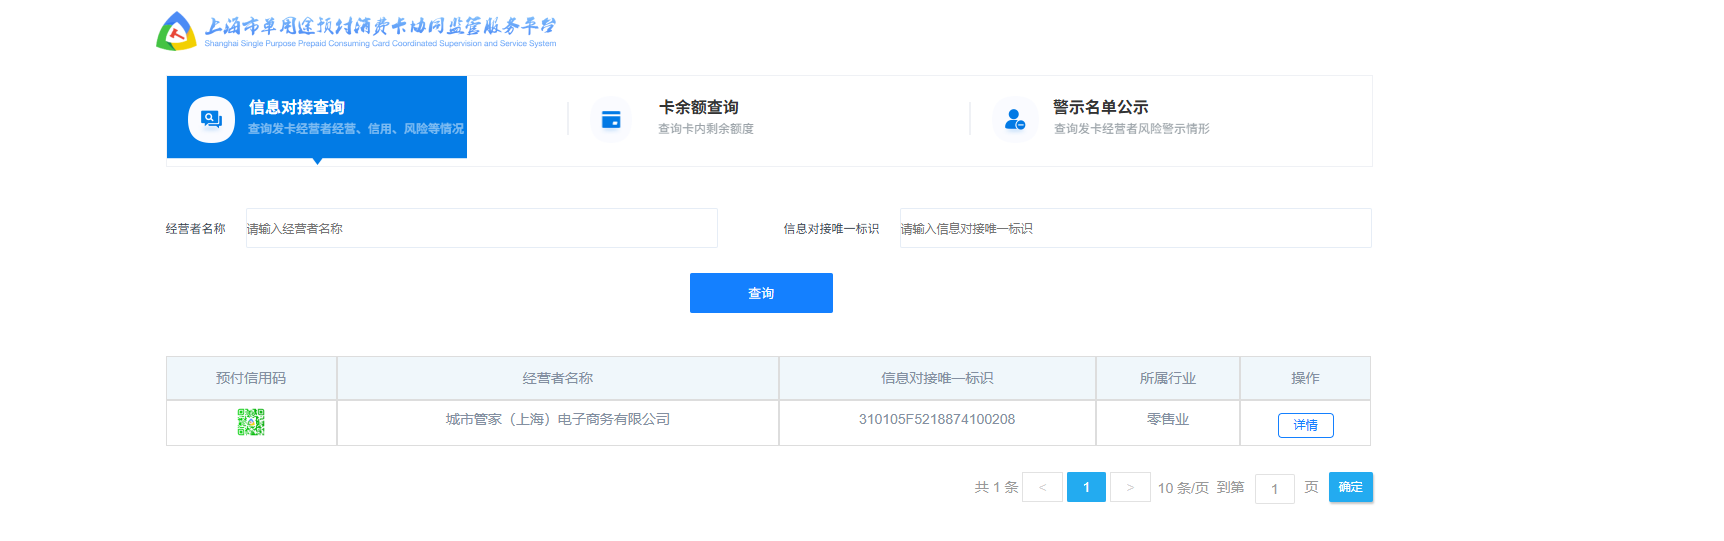The image size is (1724, 541).
Task: Click the user icon beside 警示名单公示
Action: 1015,119
